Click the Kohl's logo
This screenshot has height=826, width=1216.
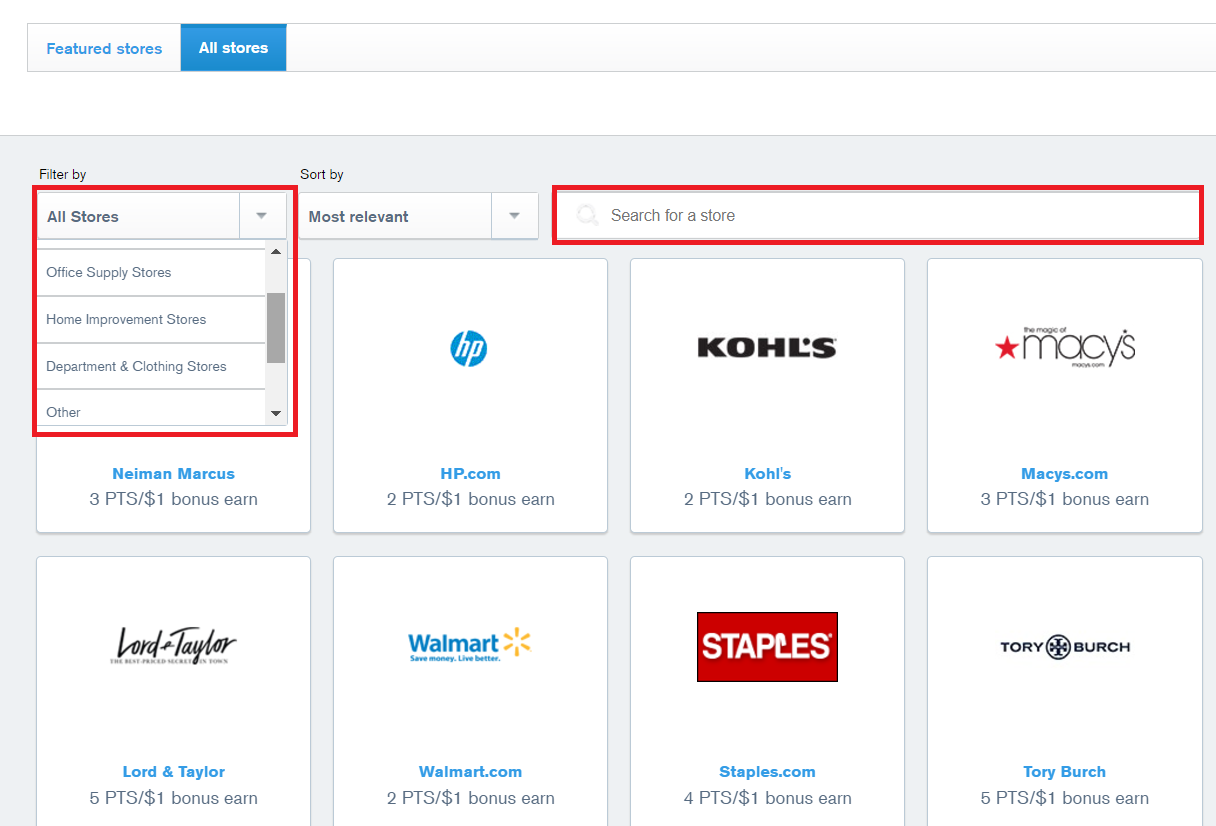pyautogui.click(x=767, y=347)
